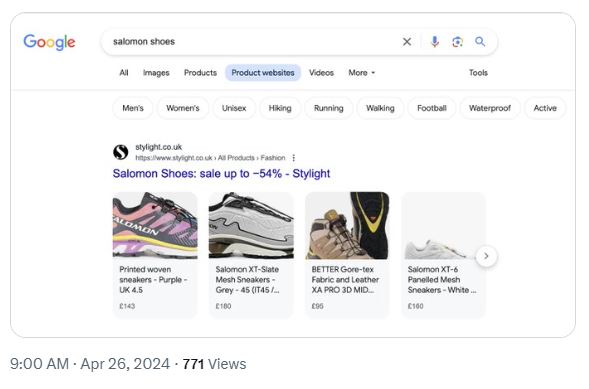Viewport: 589px width, 389px height.
Task: Open Google Lens image search icon
Action: click(x=457, y=42)
